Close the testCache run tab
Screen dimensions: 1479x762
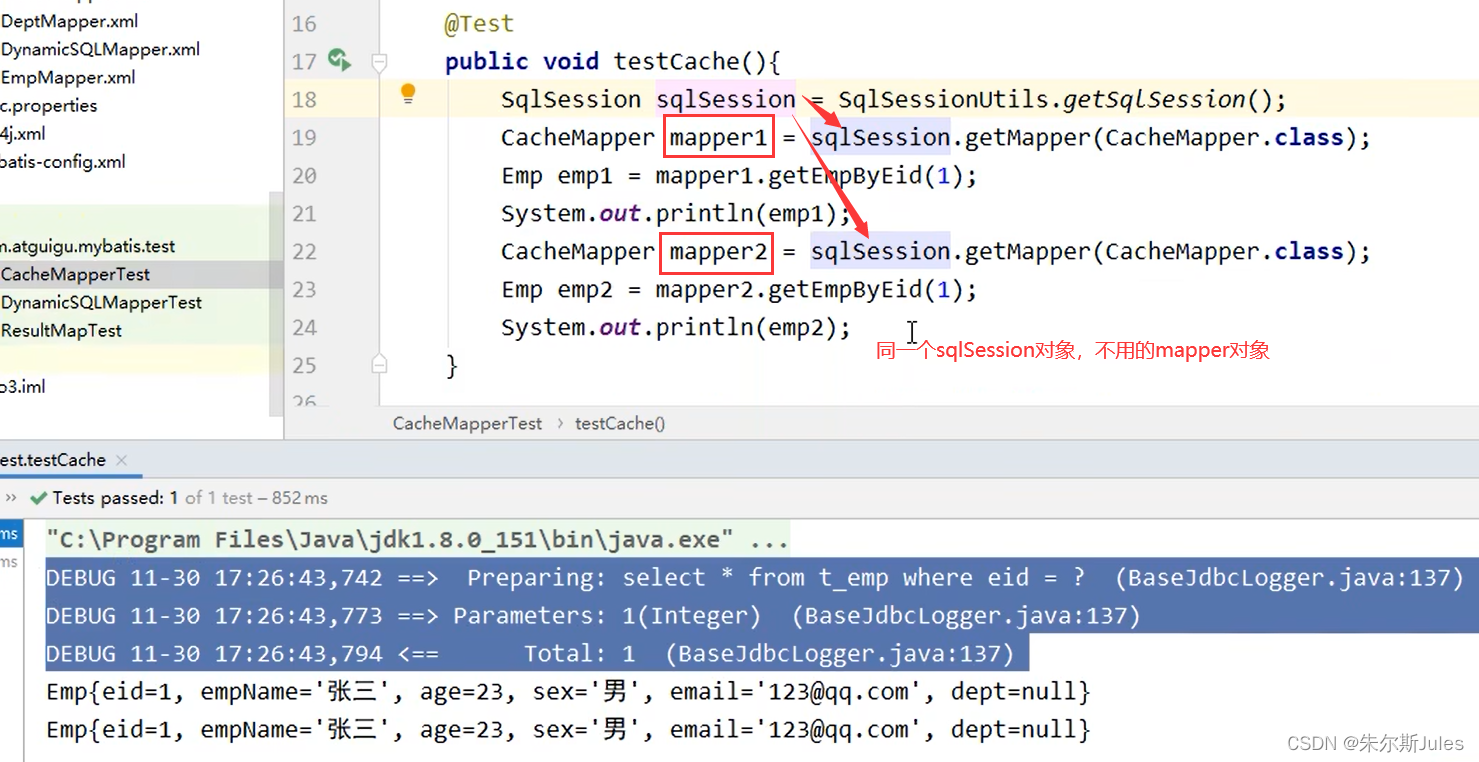pyautogui.click(x=121, y=460)
